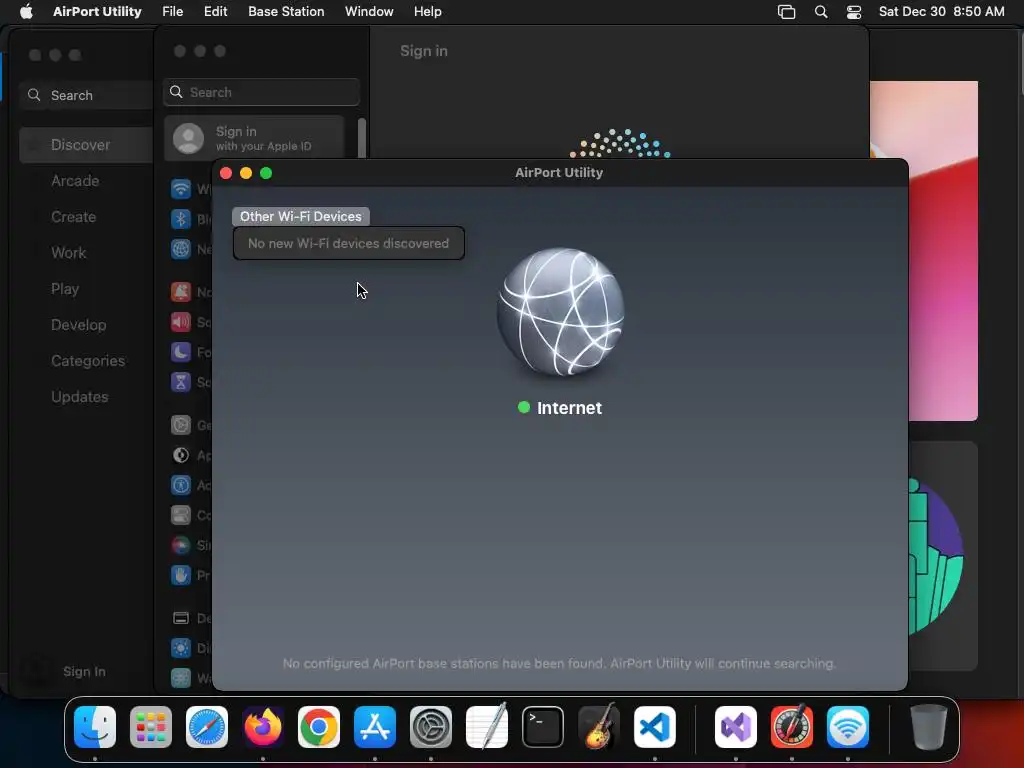The height and width of the screenshot is (768, 1024).
Task: Select Notifications bell icon in System Settings
Action: click(x=181, y=292)
